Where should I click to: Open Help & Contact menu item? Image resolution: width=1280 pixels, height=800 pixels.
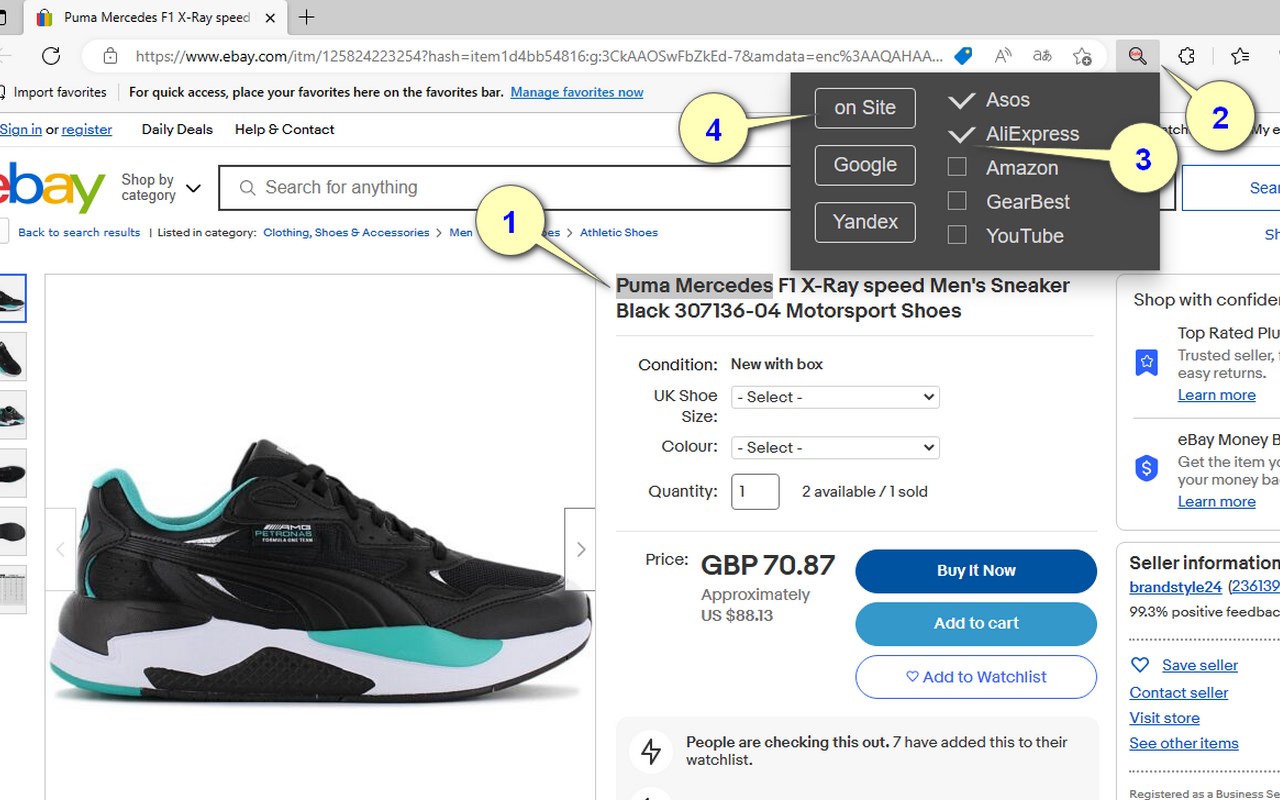pyautogui.click(x=284, y=129)
